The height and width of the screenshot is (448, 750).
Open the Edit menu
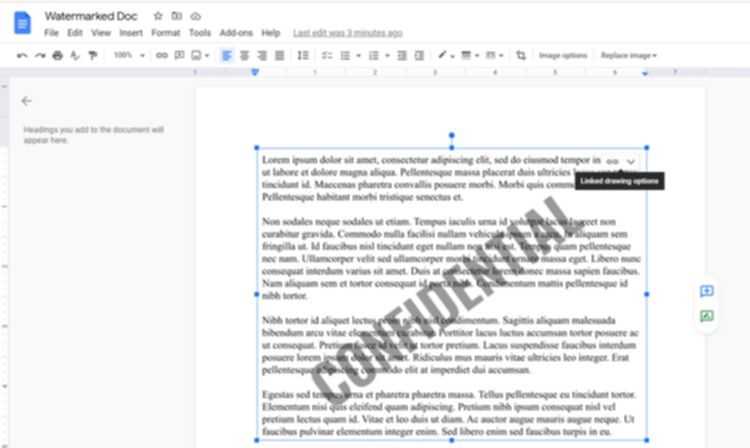coord(75,33)
